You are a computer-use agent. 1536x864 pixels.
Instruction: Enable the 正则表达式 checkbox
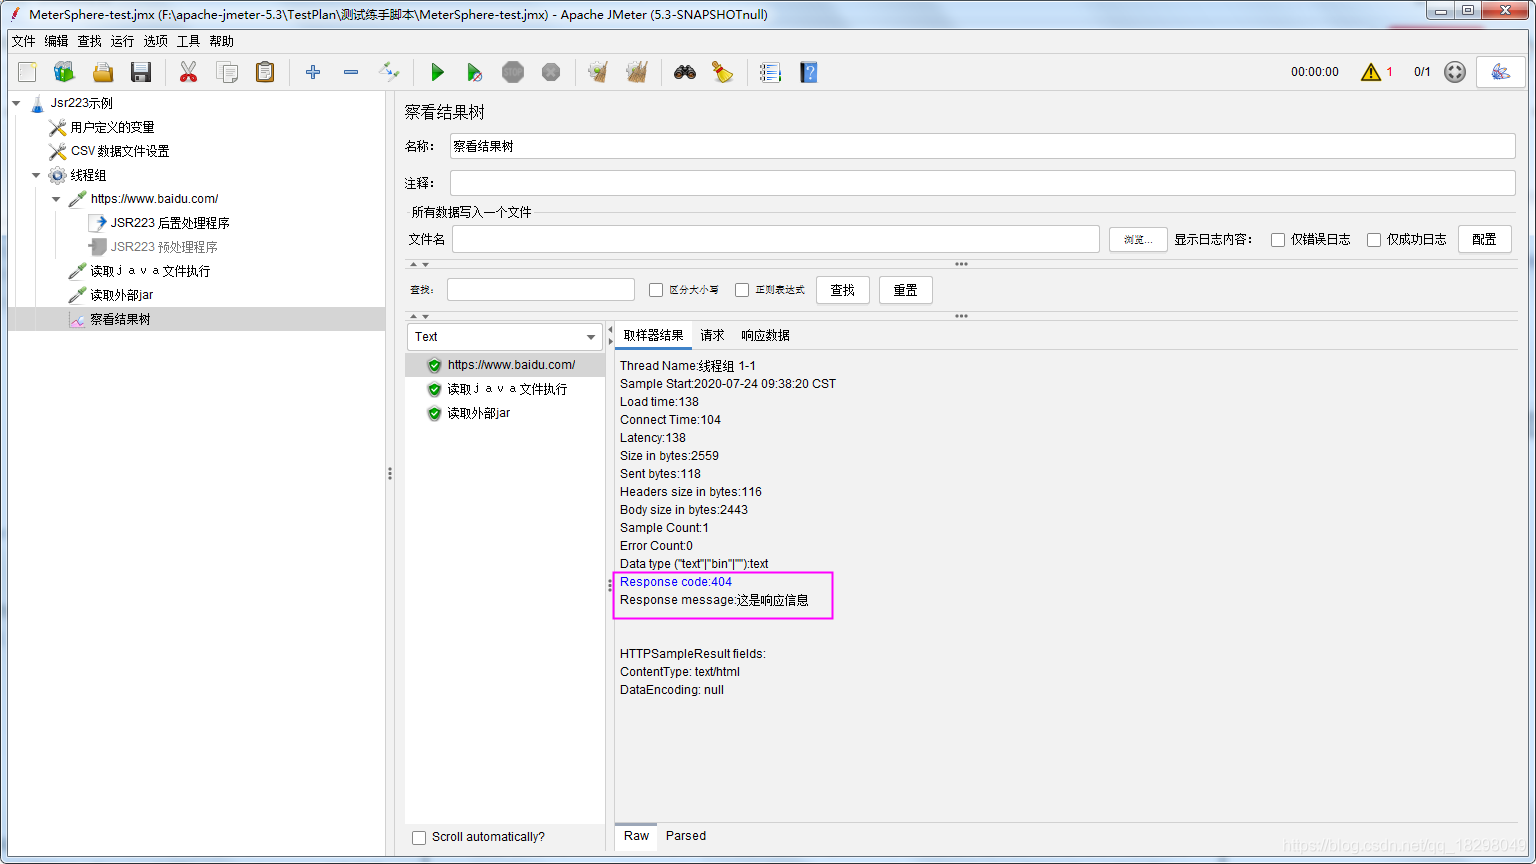pos(742,290)
